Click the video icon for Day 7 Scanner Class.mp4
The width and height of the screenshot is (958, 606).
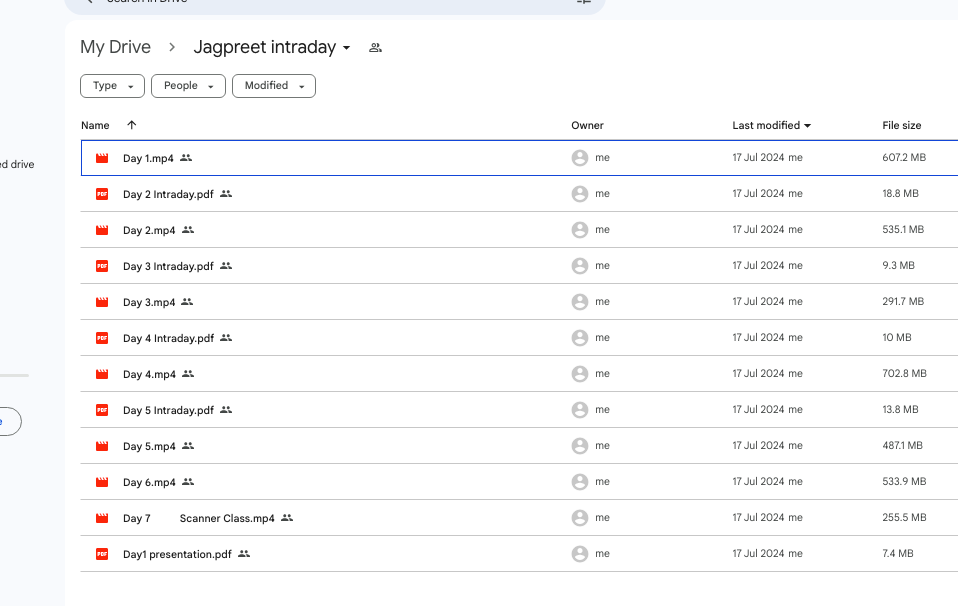[x=102, y=518]
